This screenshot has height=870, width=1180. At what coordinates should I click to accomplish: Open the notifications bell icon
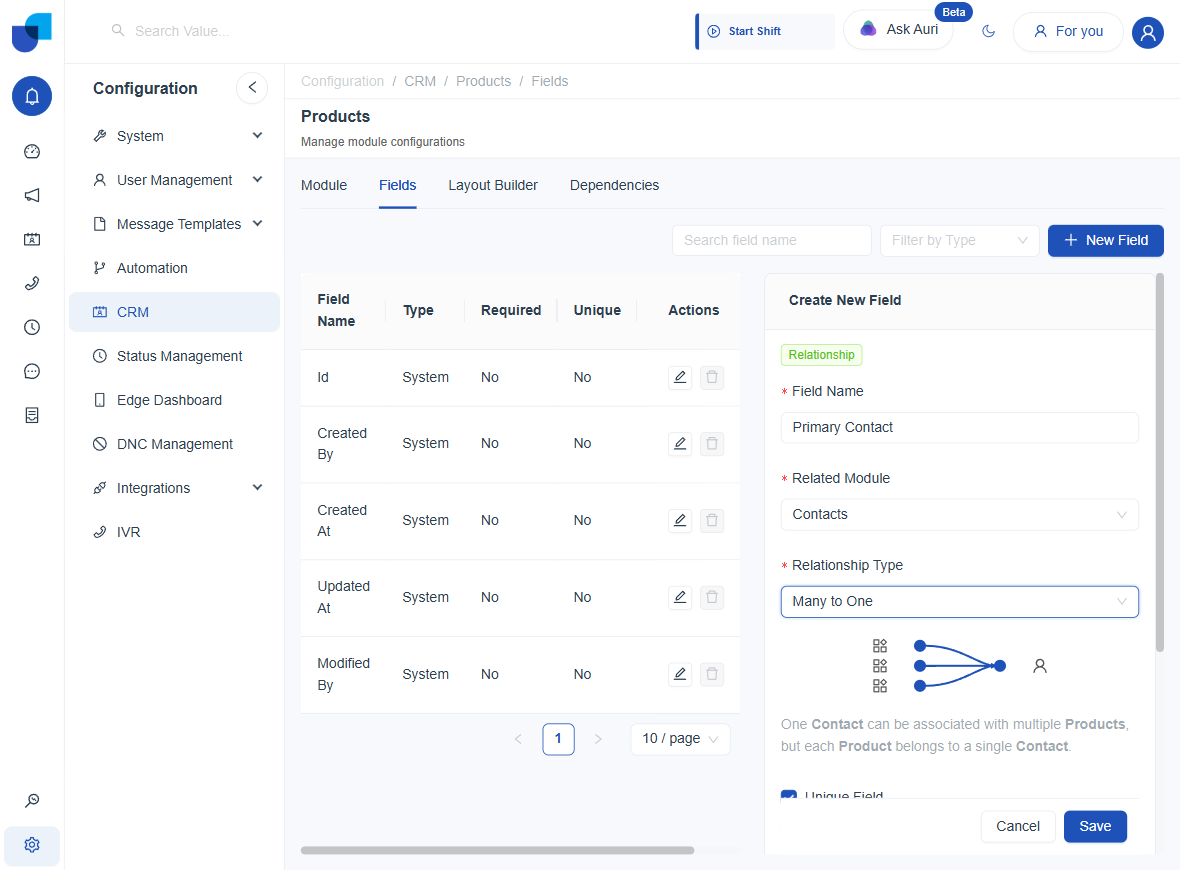click(x=32, y=96)
